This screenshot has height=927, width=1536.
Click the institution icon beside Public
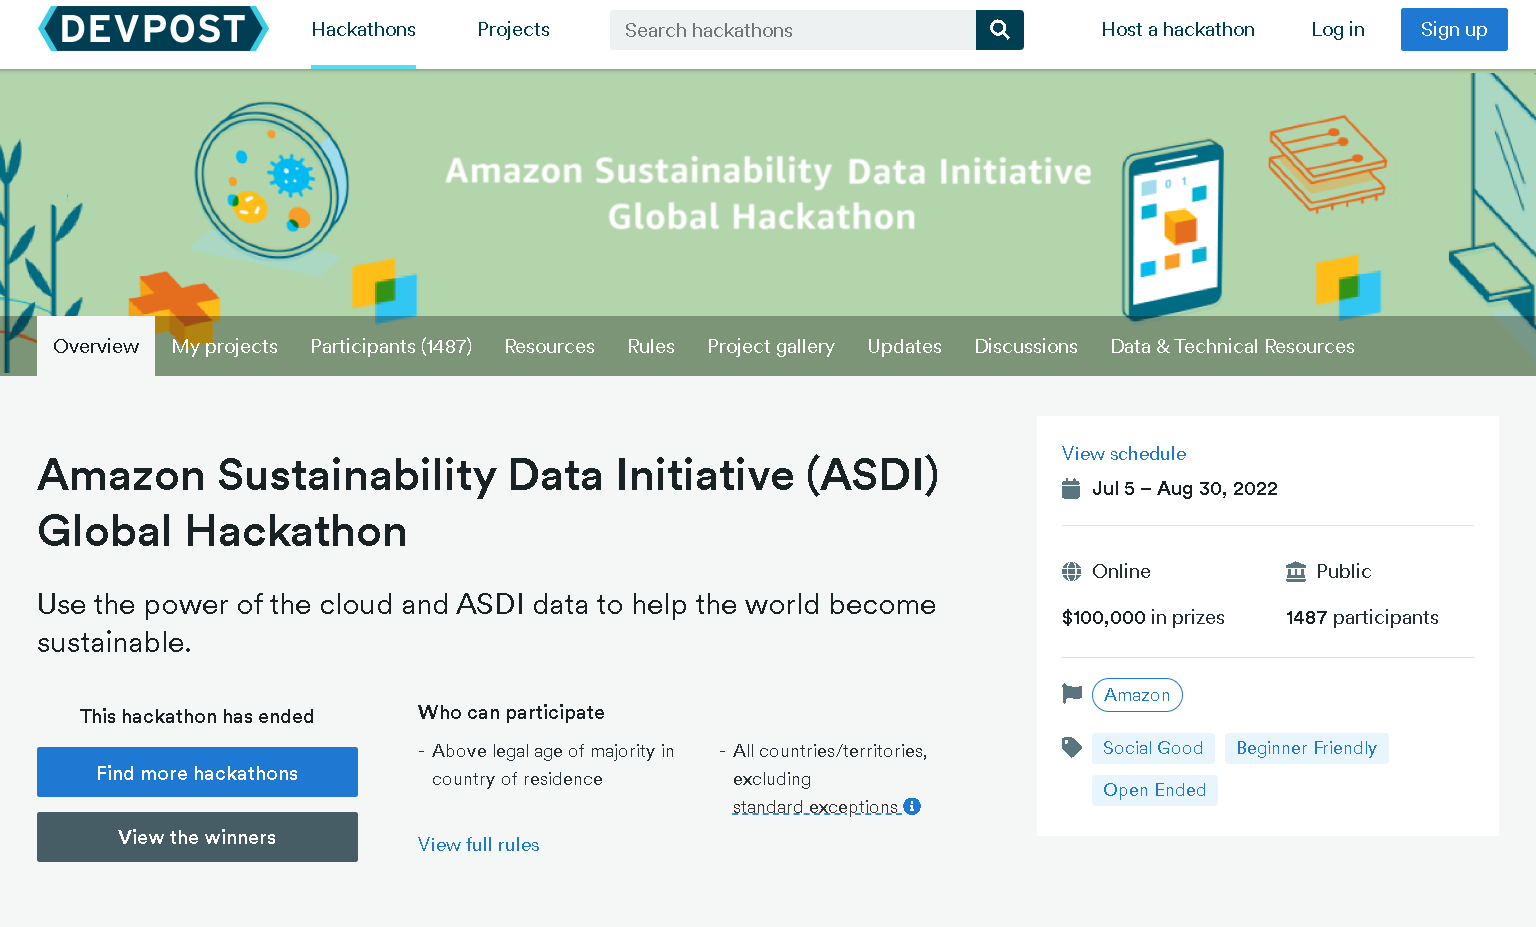[1296, 571]
